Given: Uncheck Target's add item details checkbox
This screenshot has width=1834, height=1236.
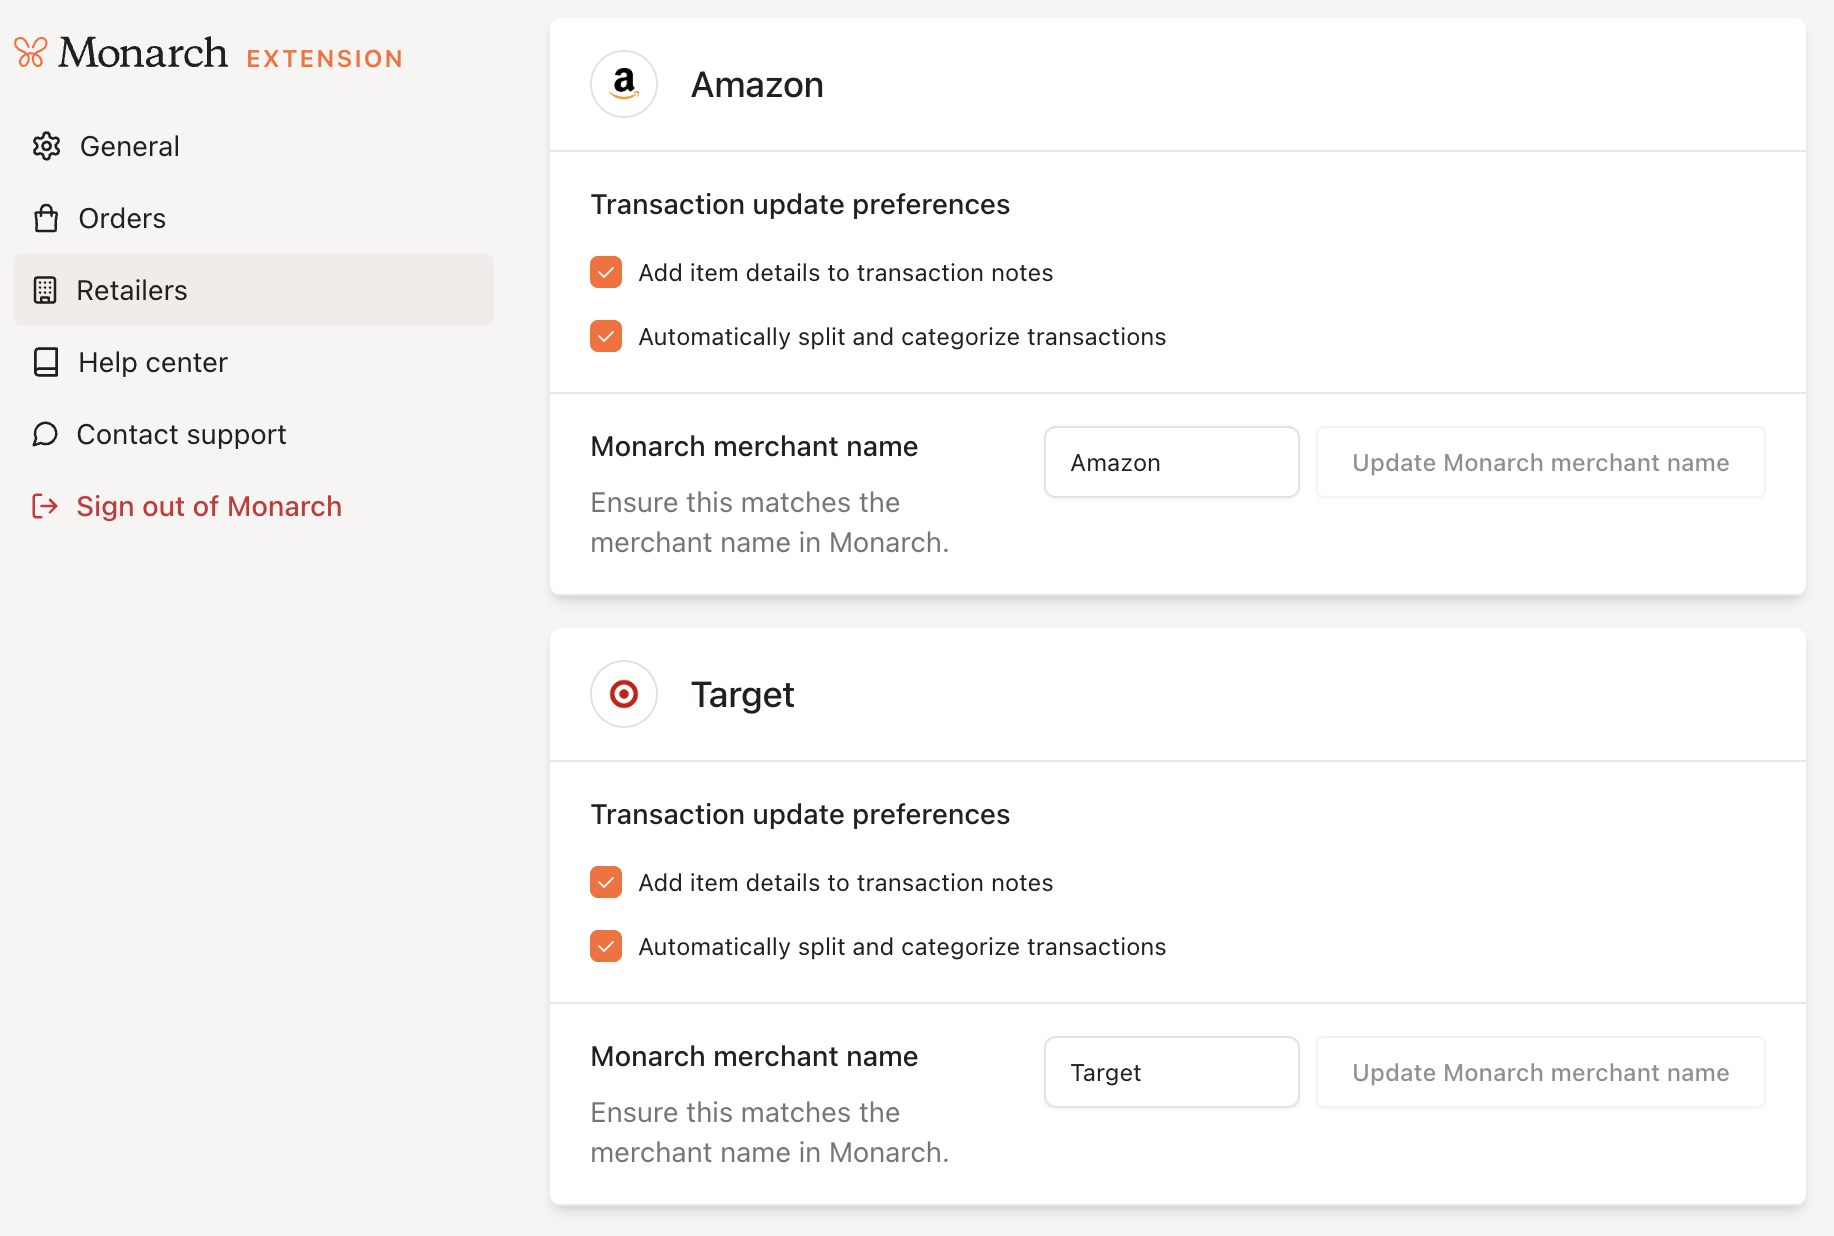Looking at the screenshot, I should [606, 882].
